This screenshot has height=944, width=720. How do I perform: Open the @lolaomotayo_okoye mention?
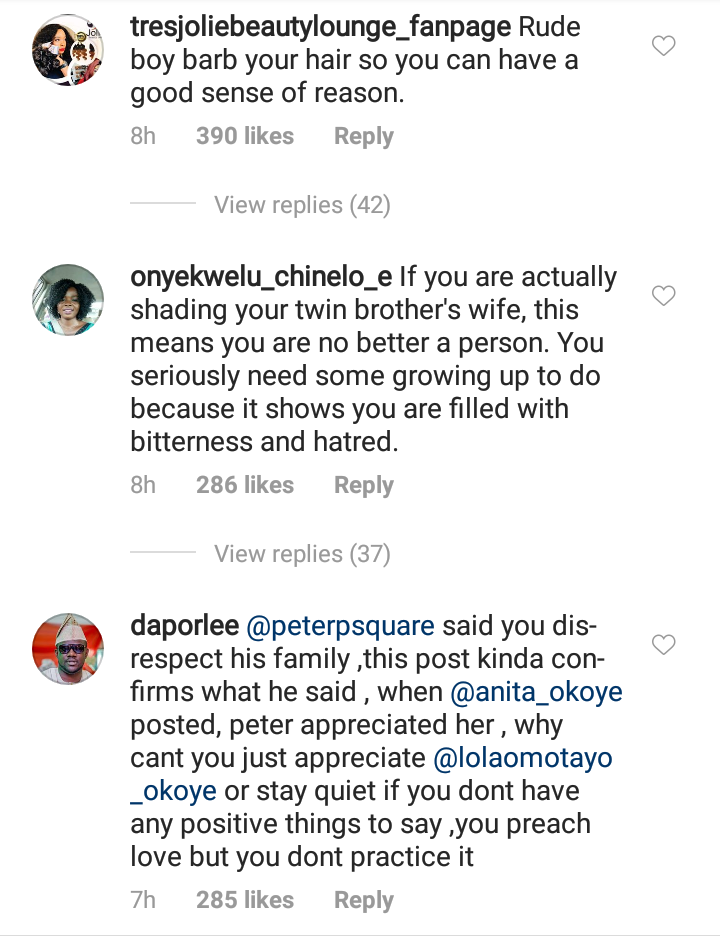coord(522,758)
